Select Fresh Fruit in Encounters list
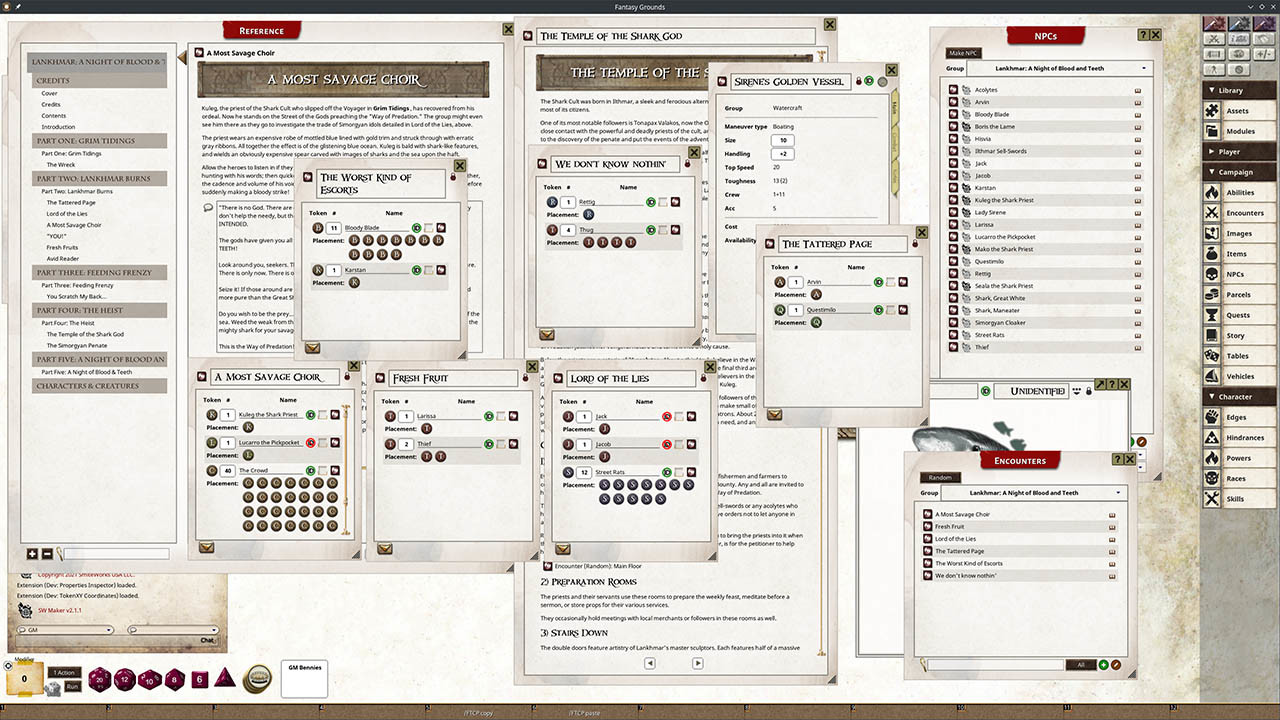This screenshot has height=720, width=1280. point(950,526)
